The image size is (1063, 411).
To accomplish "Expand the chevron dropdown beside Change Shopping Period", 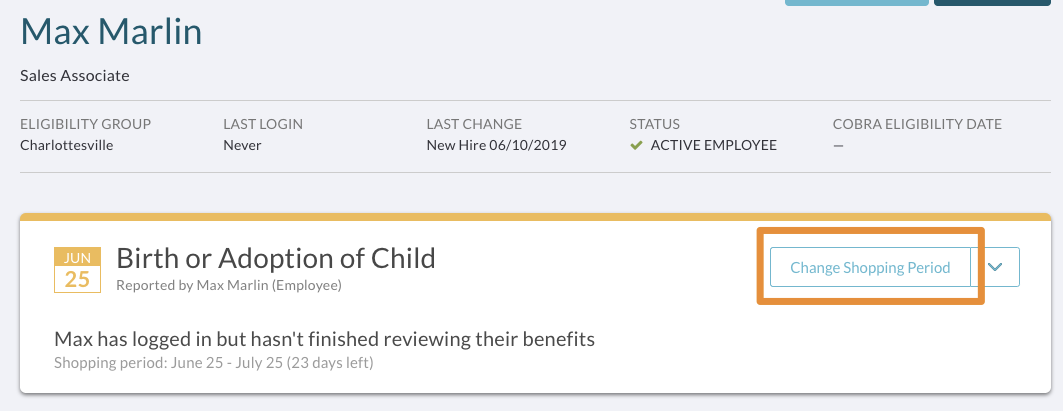I will [x=995, y=267].
